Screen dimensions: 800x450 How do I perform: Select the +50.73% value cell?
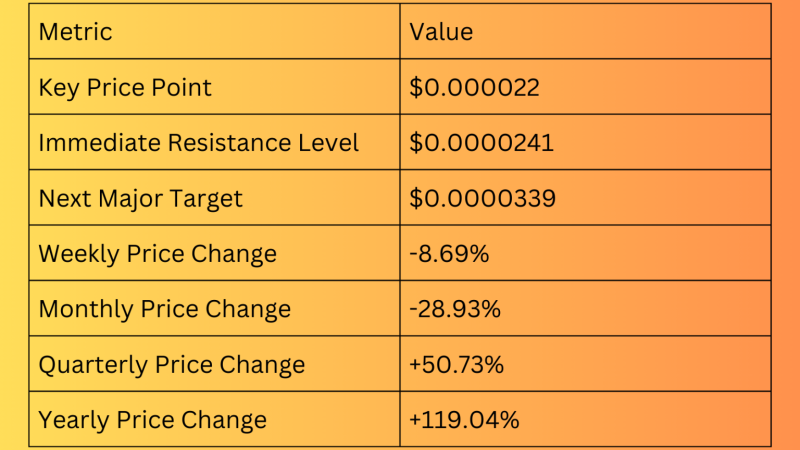pyautogui.click(x=456, y=365)
